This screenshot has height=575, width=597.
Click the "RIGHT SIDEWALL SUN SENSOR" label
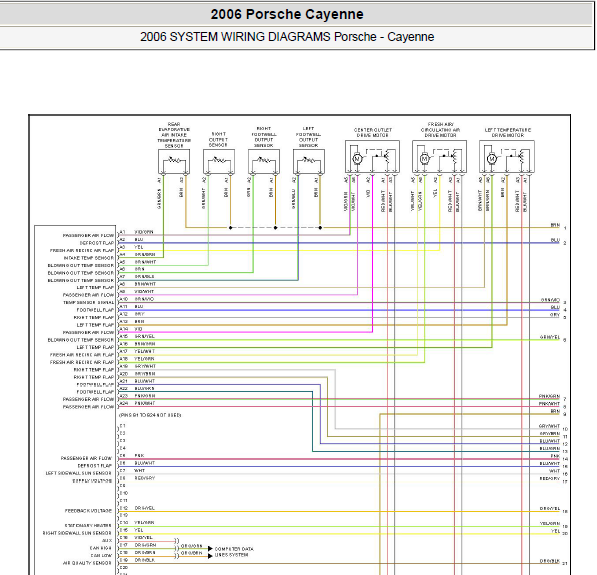77,533
